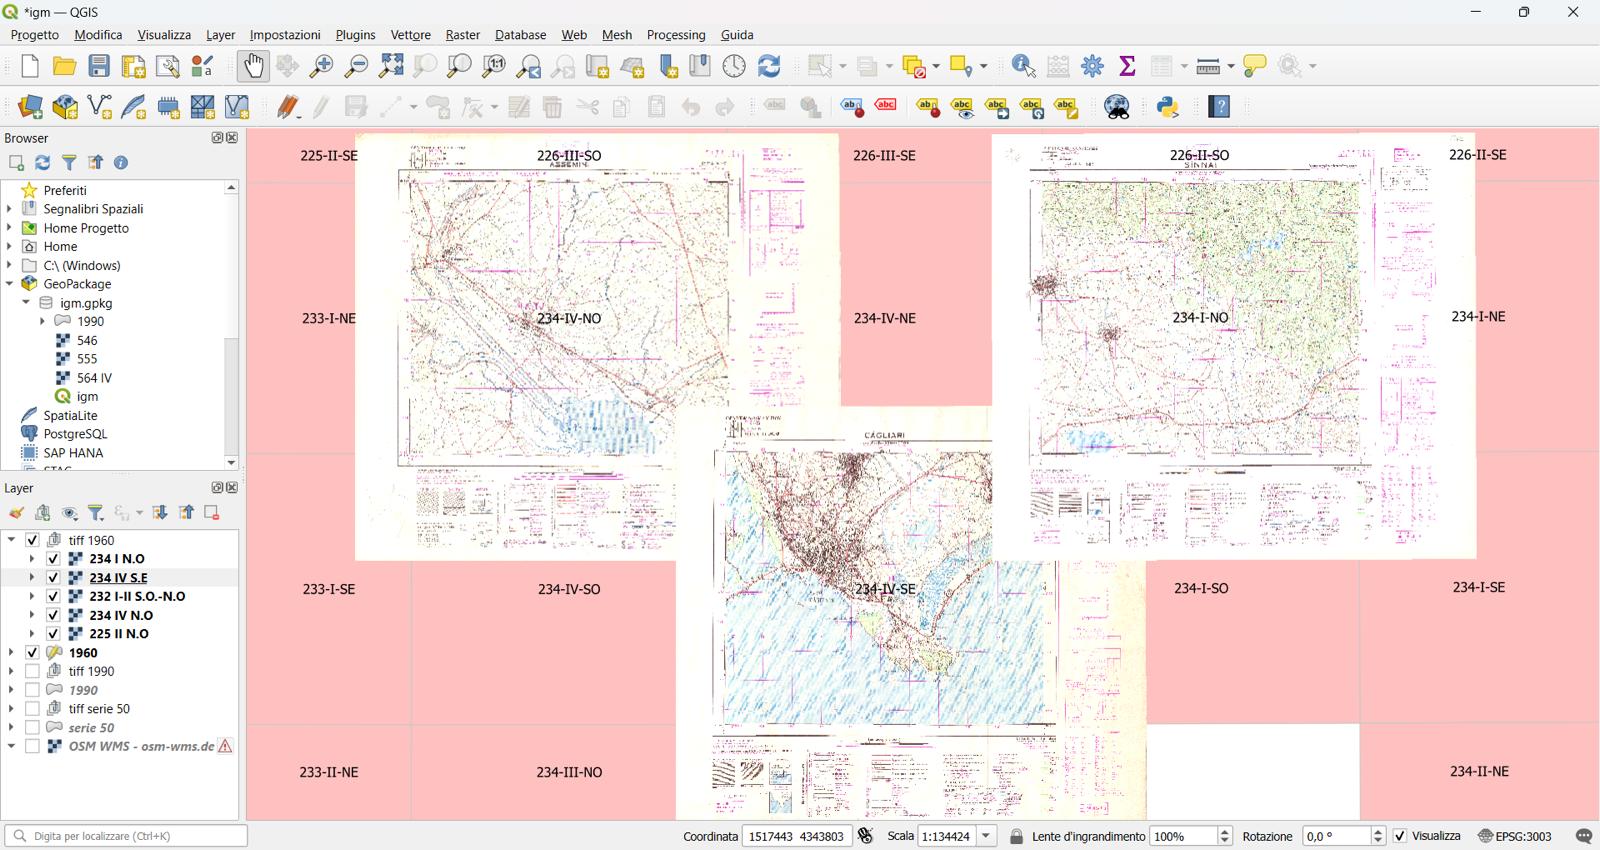
Task: Collapse the tiff 1960 layer group
Action: [11, 540]
